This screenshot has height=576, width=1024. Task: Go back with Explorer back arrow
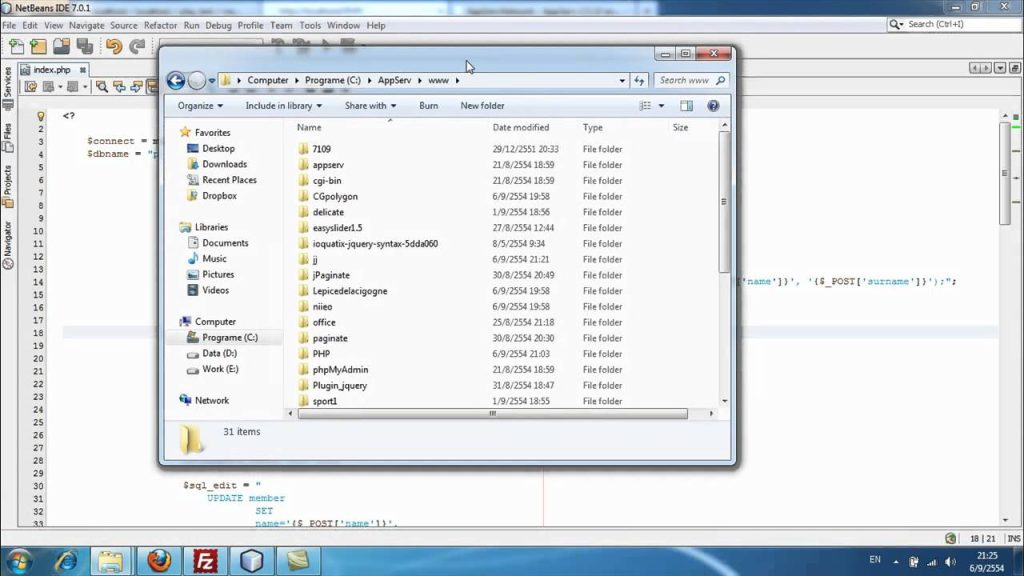[x=176, y=80]
